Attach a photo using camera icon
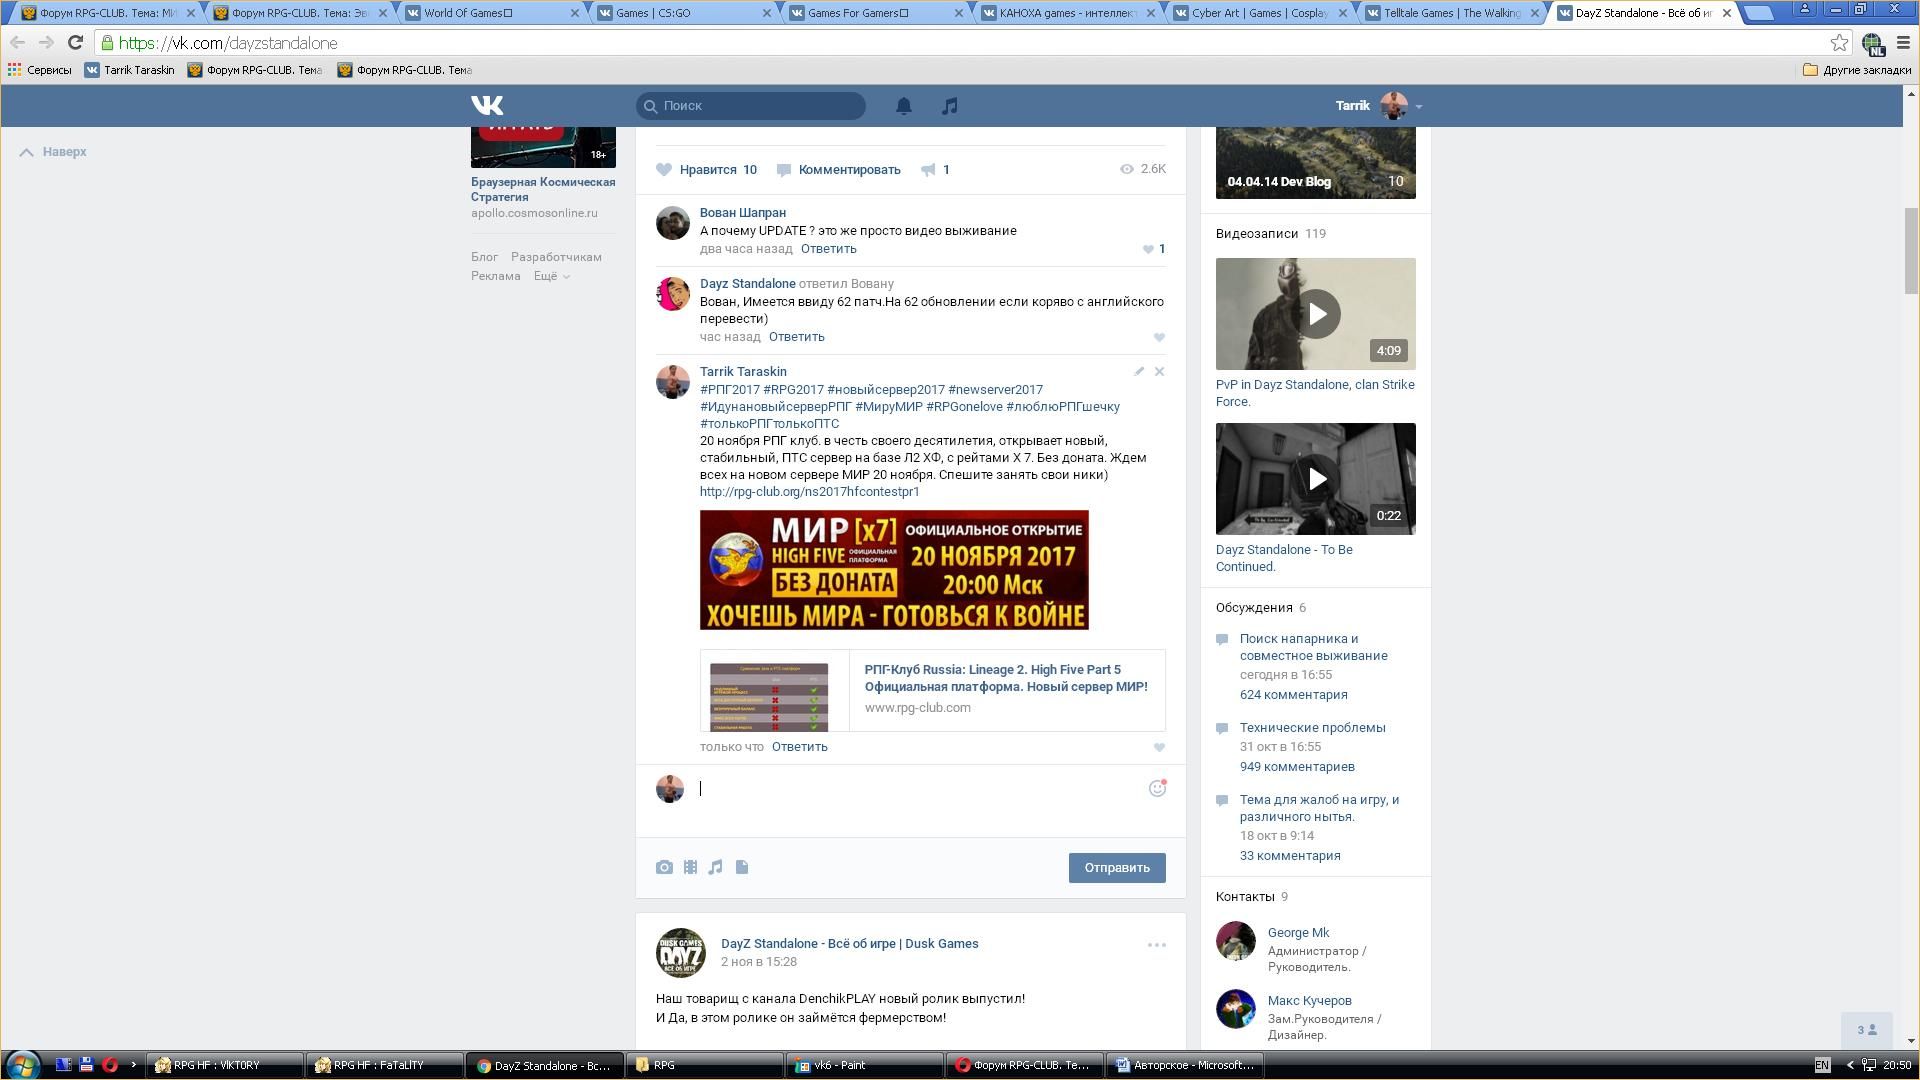 click(664, 868)
